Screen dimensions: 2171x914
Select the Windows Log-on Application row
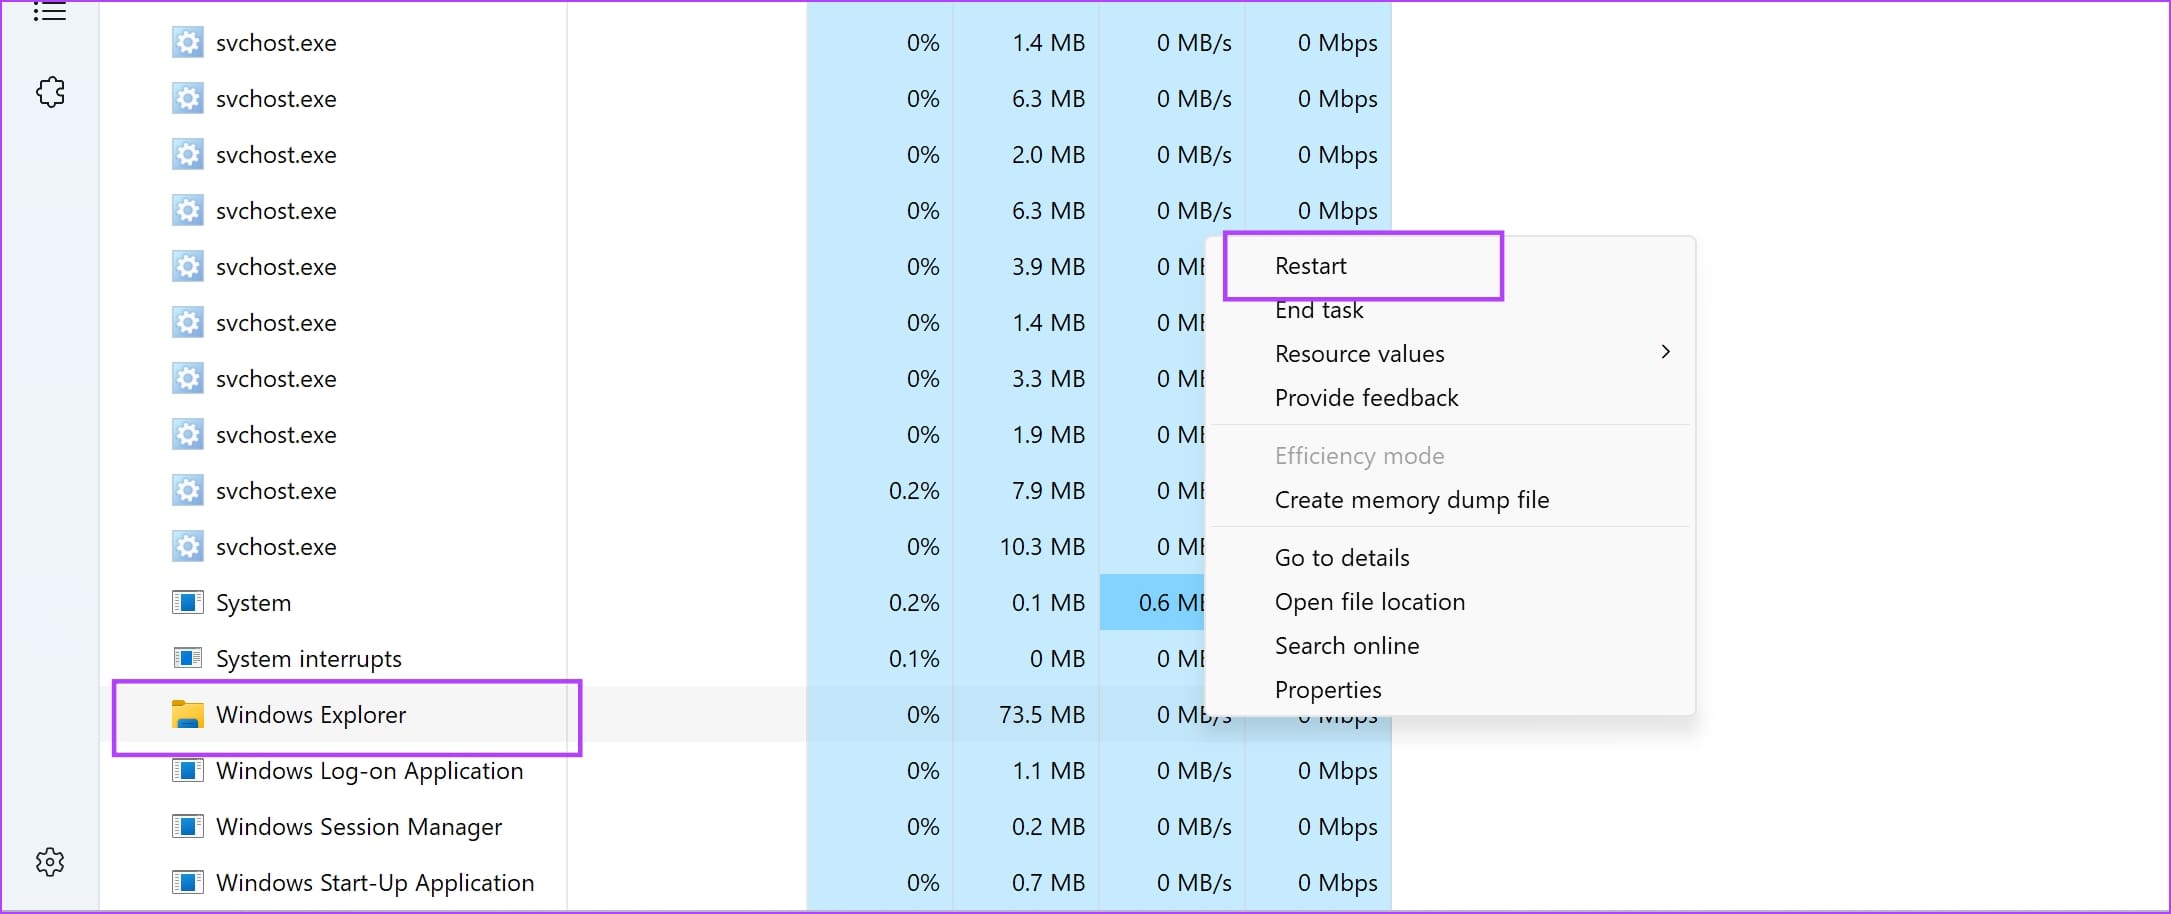pos(370,770)
